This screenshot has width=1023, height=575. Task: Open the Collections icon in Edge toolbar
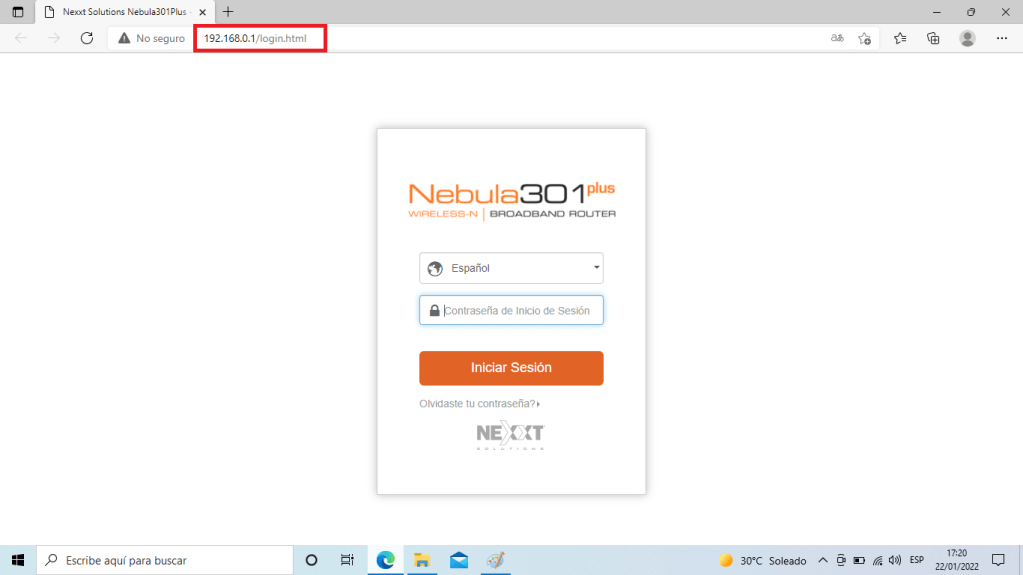coord(933,38)
